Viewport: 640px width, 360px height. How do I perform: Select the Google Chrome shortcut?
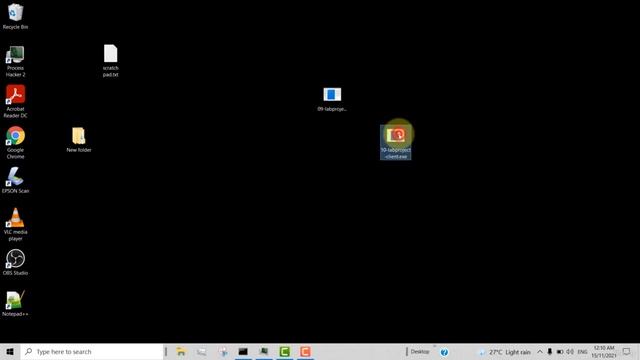tap(15, 142)
